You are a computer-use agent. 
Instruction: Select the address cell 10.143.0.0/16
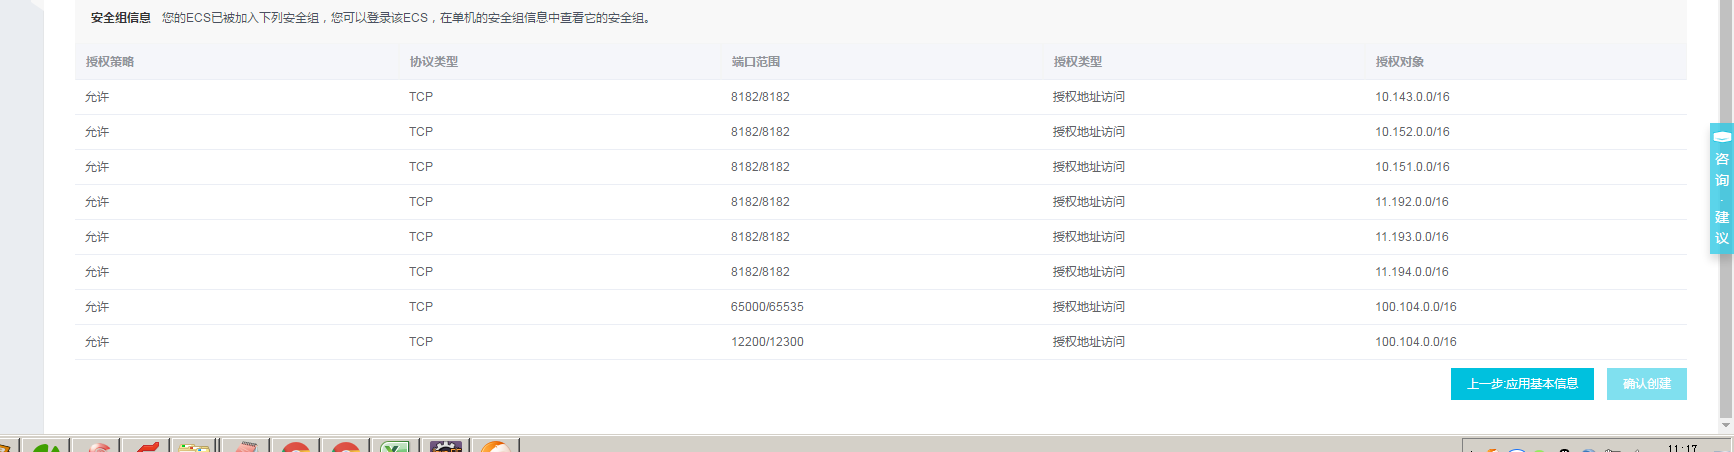[1412, 97]
